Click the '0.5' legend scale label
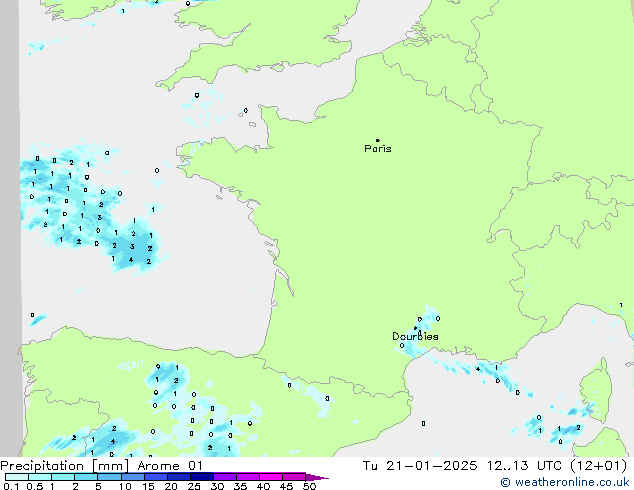The height and width of the screenshot is (490, 634). [35, 486]
